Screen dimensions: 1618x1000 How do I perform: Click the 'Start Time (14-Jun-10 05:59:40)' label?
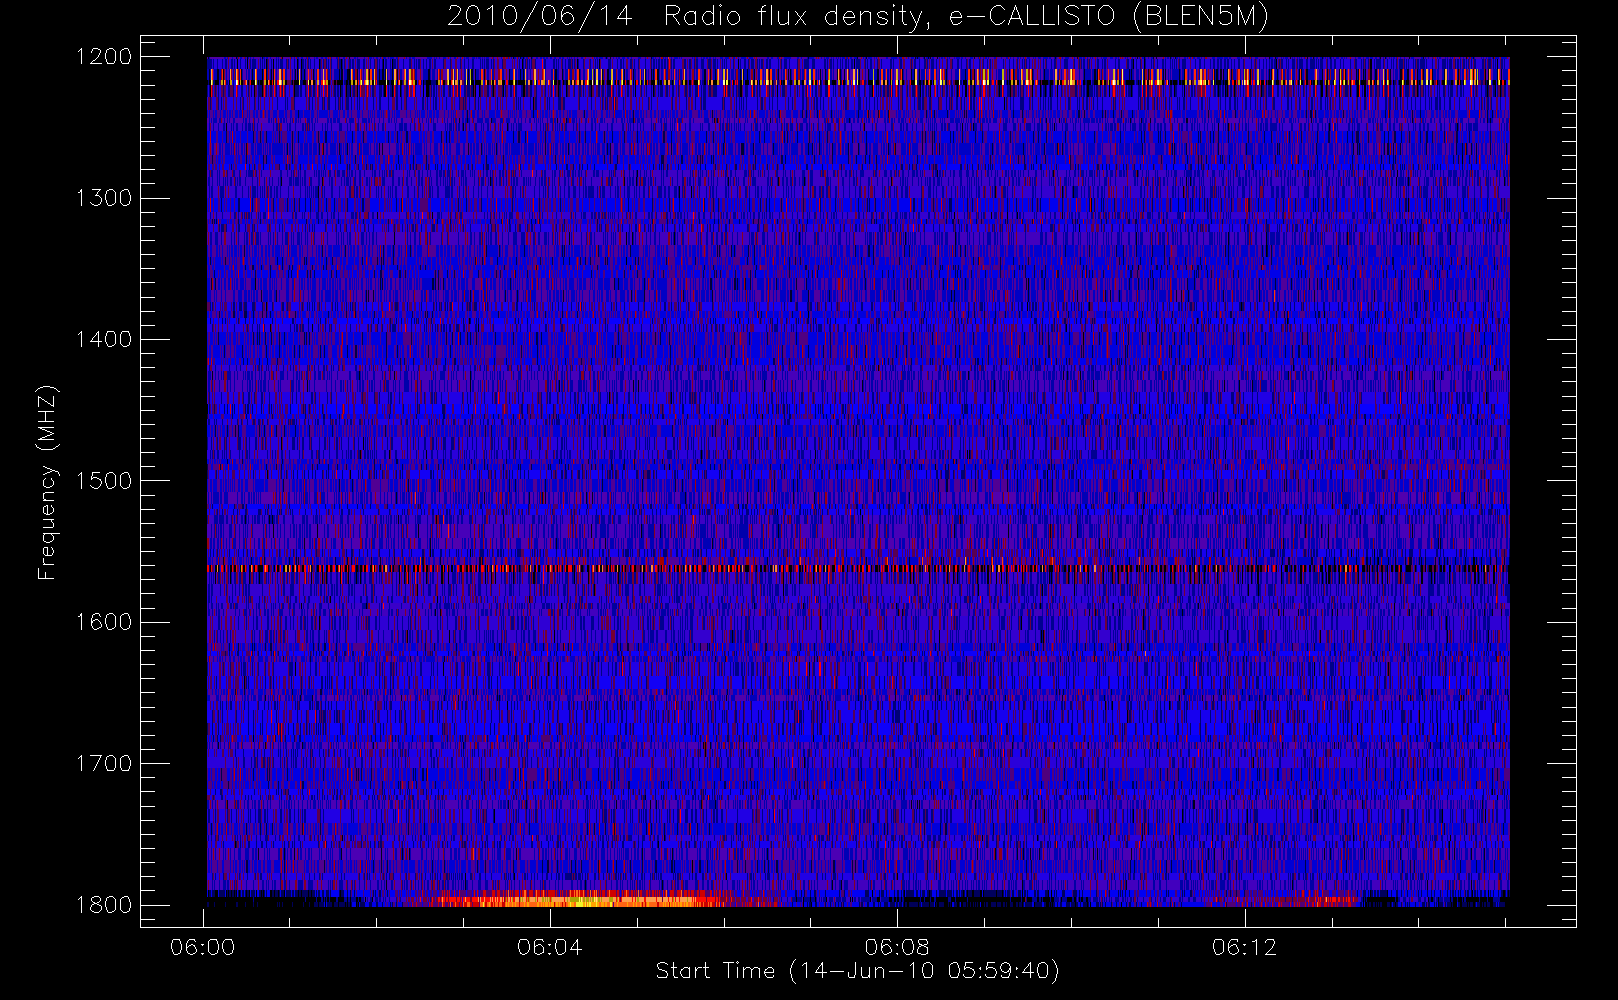[858, 971]
